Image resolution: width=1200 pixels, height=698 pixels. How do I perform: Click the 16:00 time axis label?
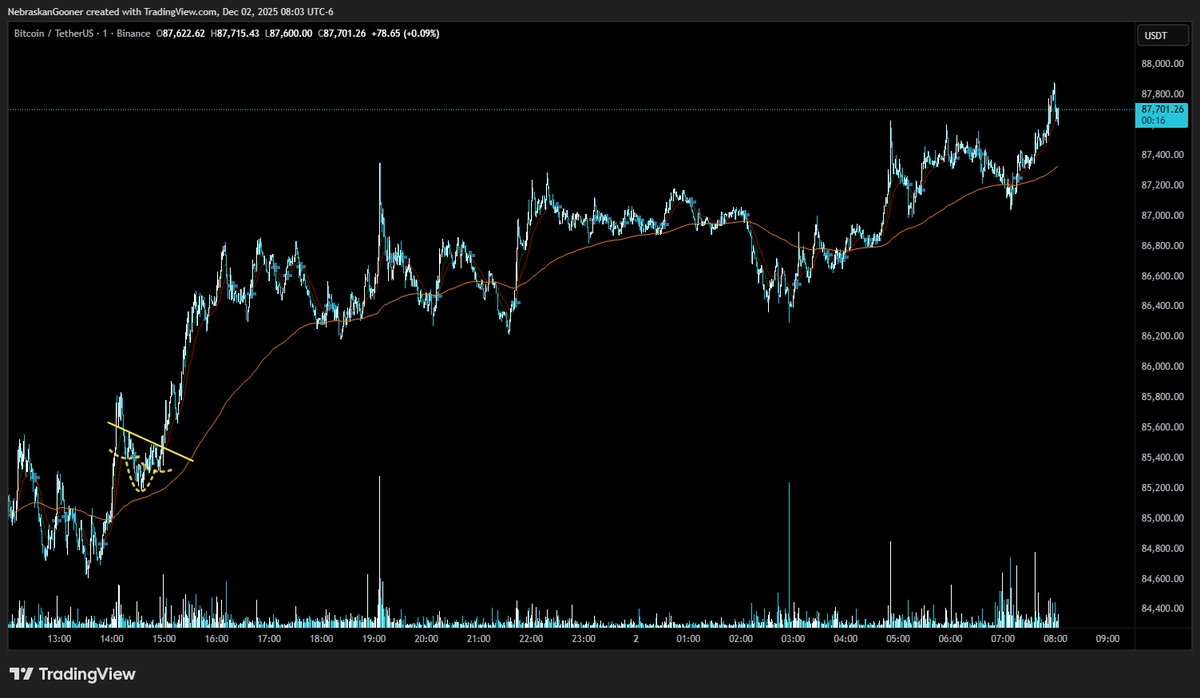coord(216,638)
